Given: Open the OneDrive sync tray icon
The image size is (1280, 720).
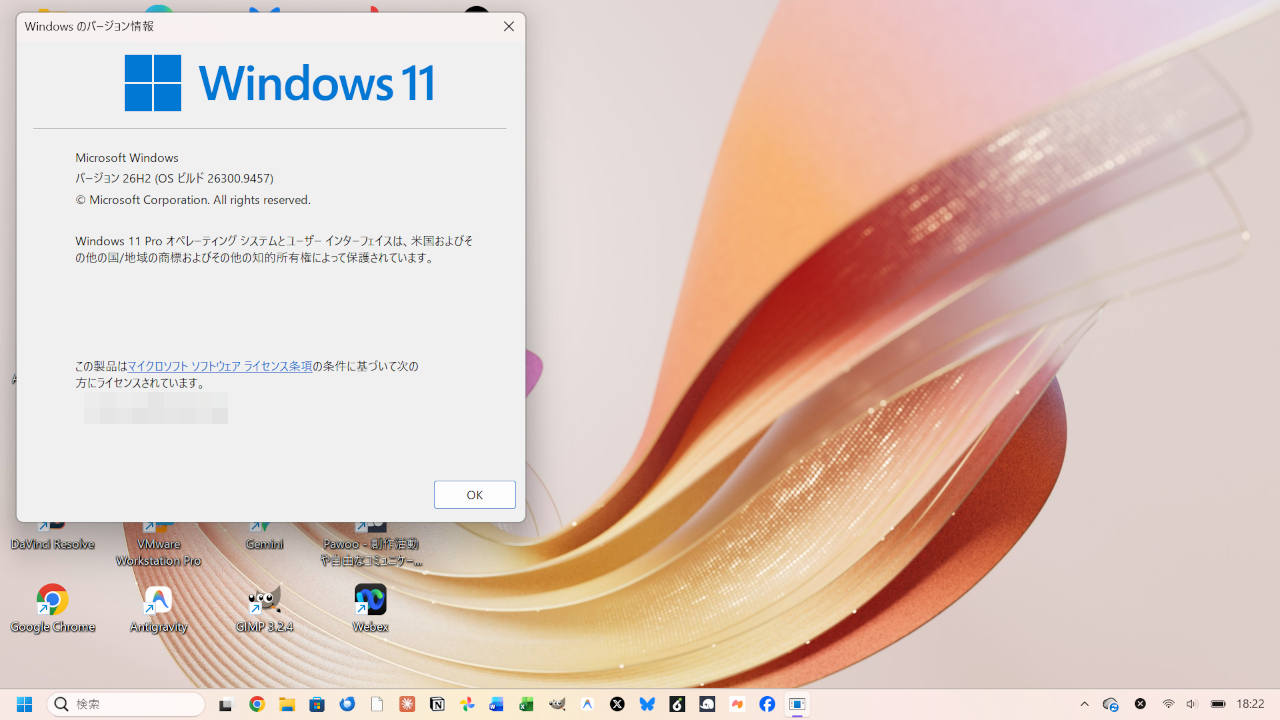Looking at the screenshot, I should tap(1110, 704).
